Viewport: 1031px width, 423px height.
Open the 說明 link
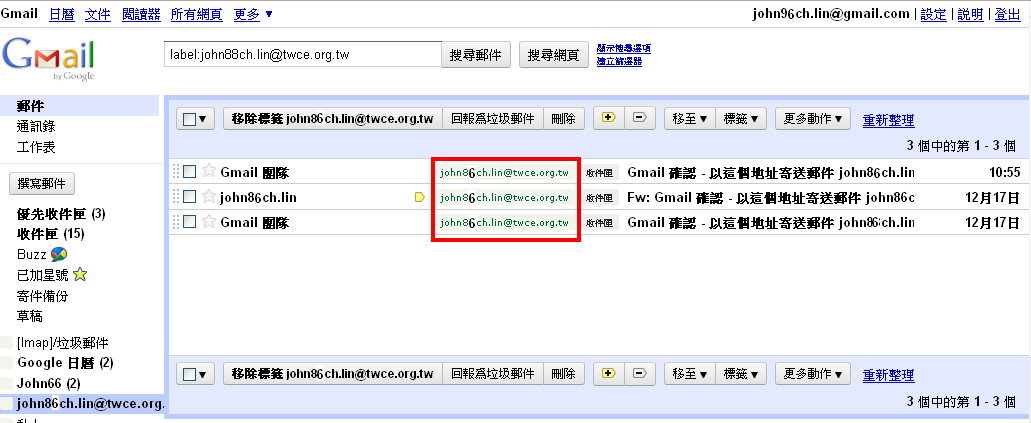click(x=970, y=14)
